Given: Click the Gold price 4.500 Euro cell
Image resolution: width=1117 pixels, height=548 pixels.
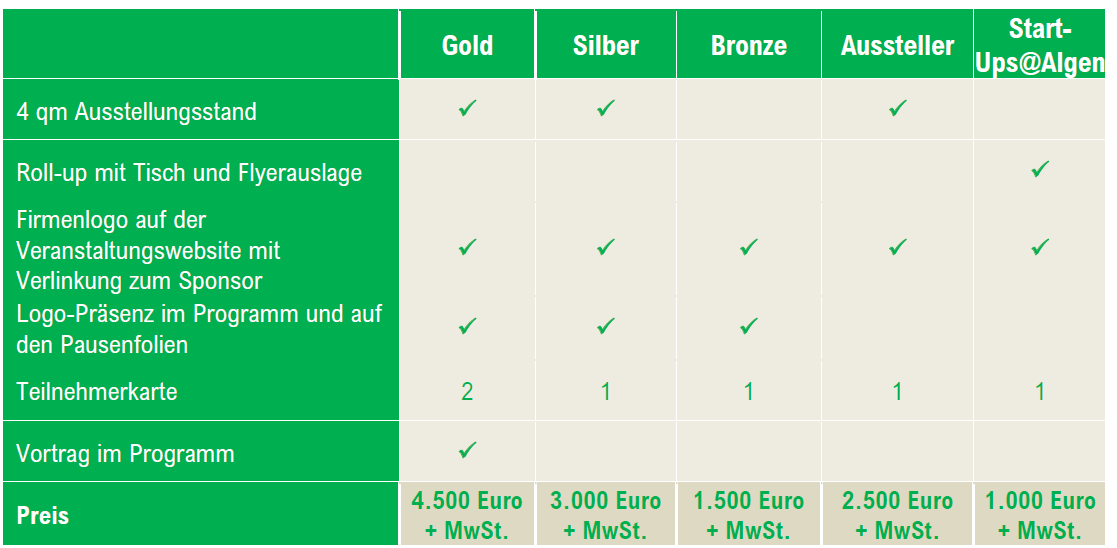Looking at the screenshot, I should pyautogui.click(x=467, y=514).
